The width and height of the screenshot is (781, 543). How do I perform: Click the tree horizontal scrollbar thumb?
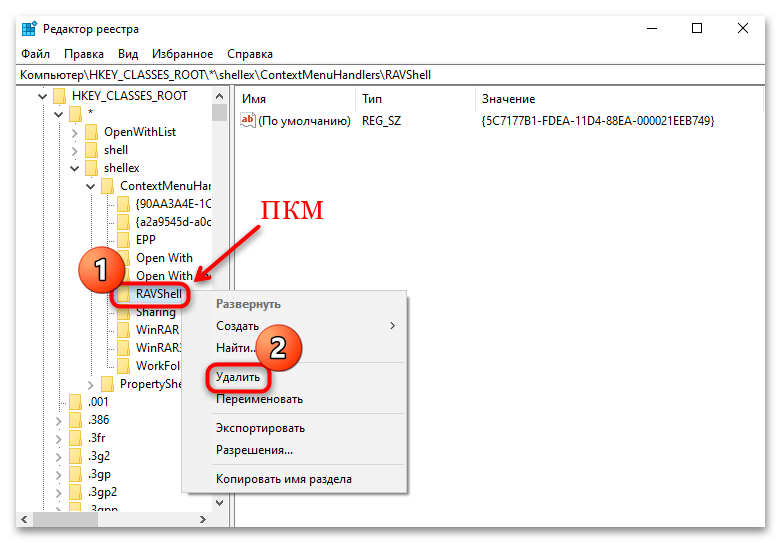coord(65,519)
